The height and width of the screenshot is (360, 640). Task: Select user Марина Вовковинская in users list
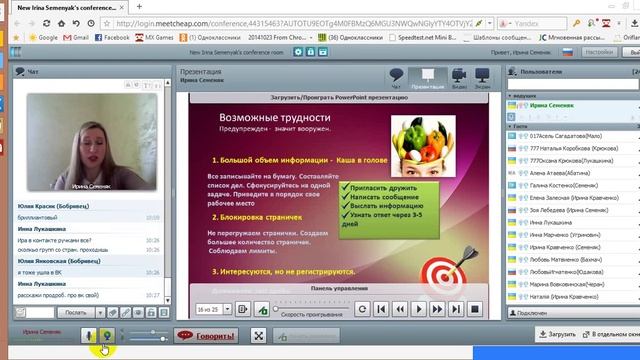(x=567, y=284)
